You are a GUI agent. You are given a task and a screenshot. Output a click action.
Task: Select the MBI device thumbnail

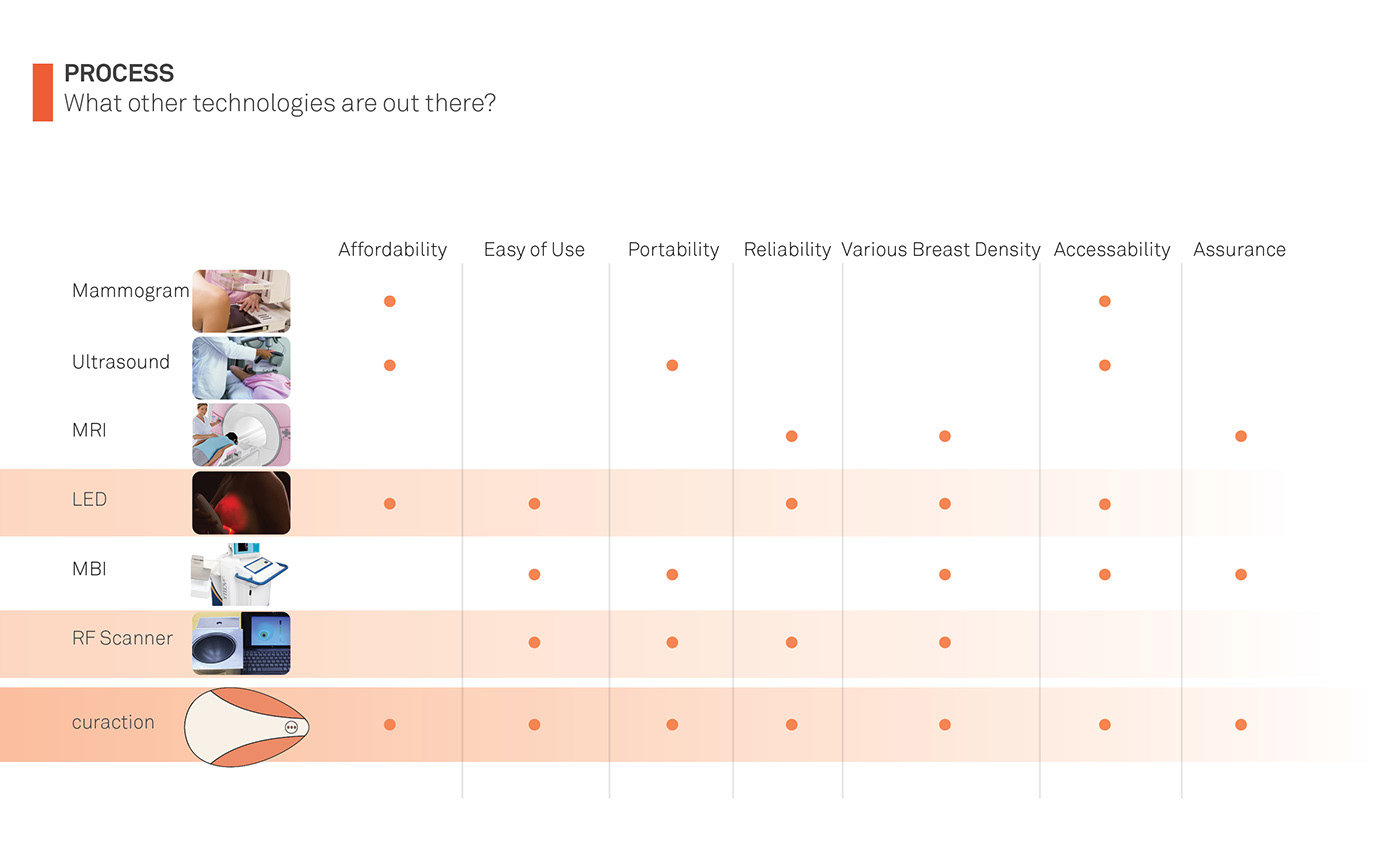pos(241,573)
